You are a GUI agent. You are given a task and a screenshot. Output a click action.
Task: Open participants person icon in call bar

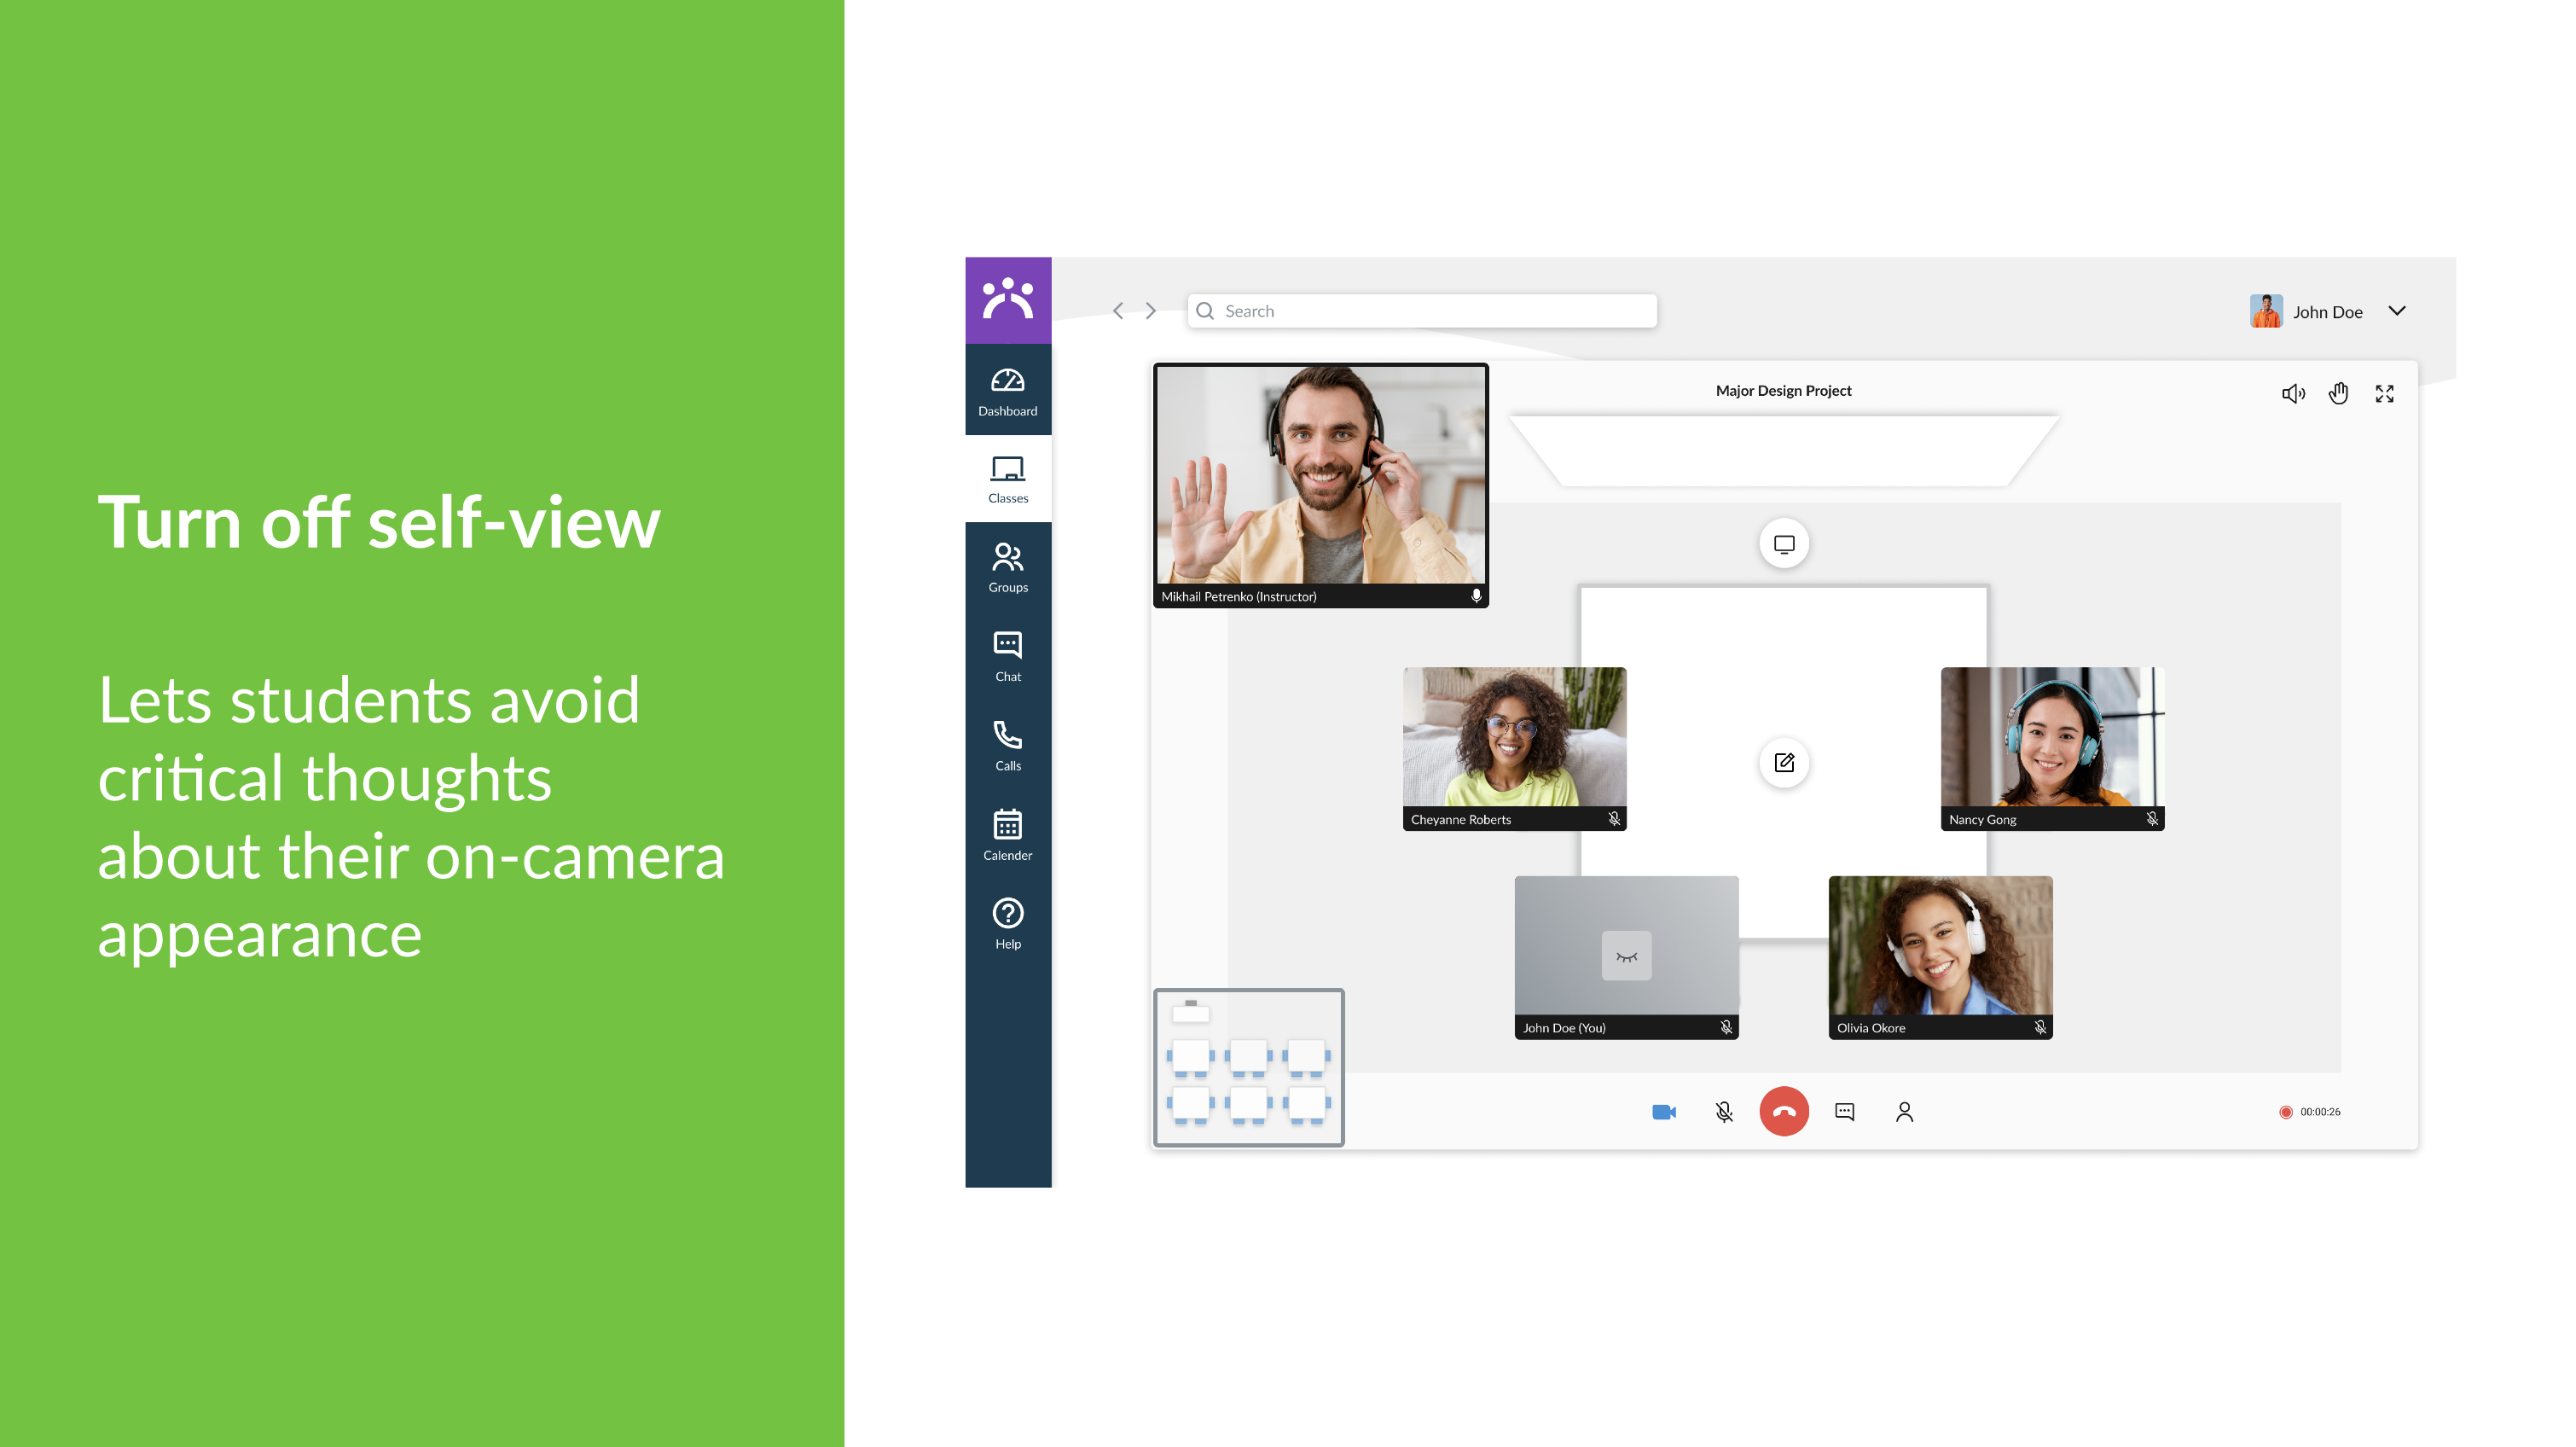(1904, 1111)
